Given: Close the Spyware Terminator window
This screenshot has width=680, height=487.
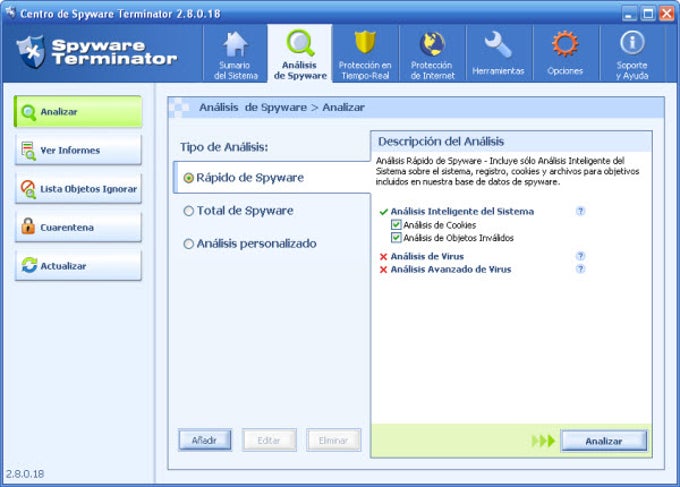Looking at the screenshot, I should click(x=667, y=13).
